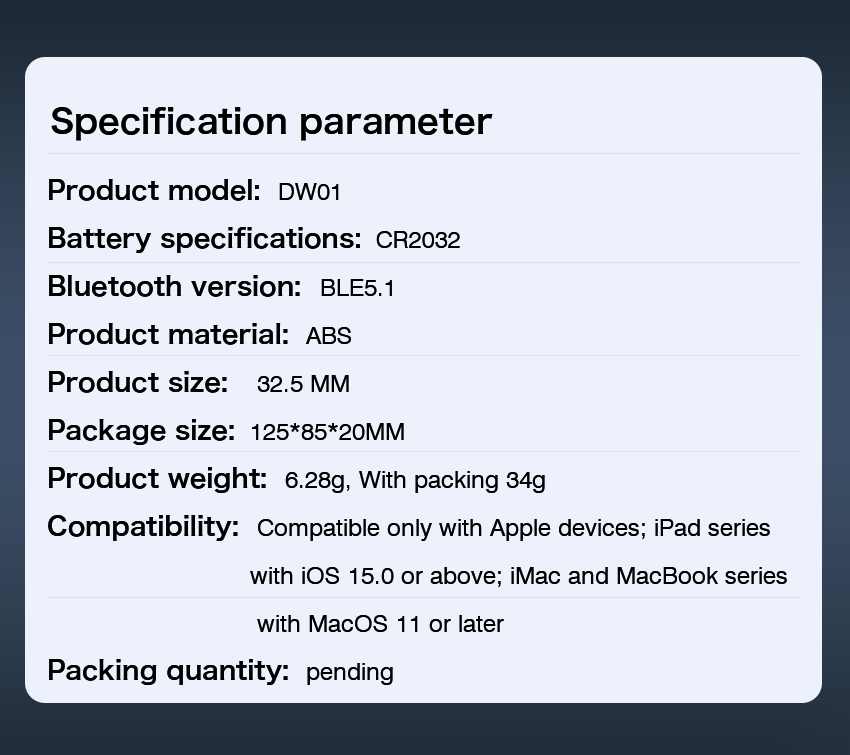
Task: Select the "Product model:" label
Action: pos(154,190)
